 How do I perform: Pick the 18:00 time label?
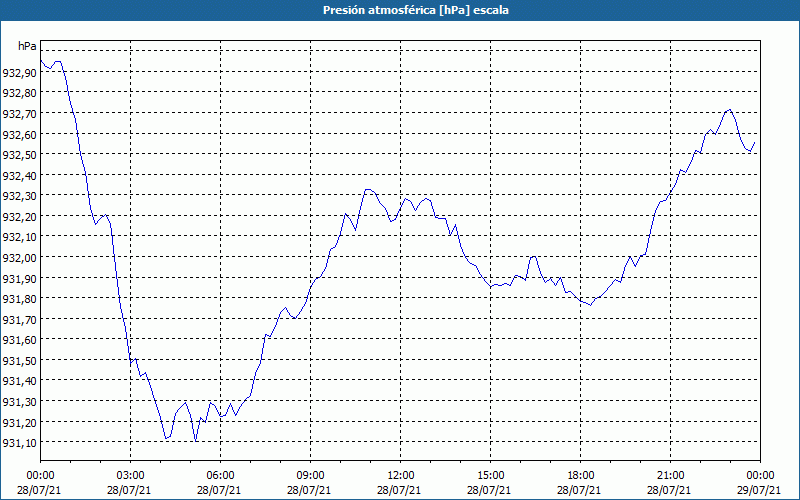581,476
